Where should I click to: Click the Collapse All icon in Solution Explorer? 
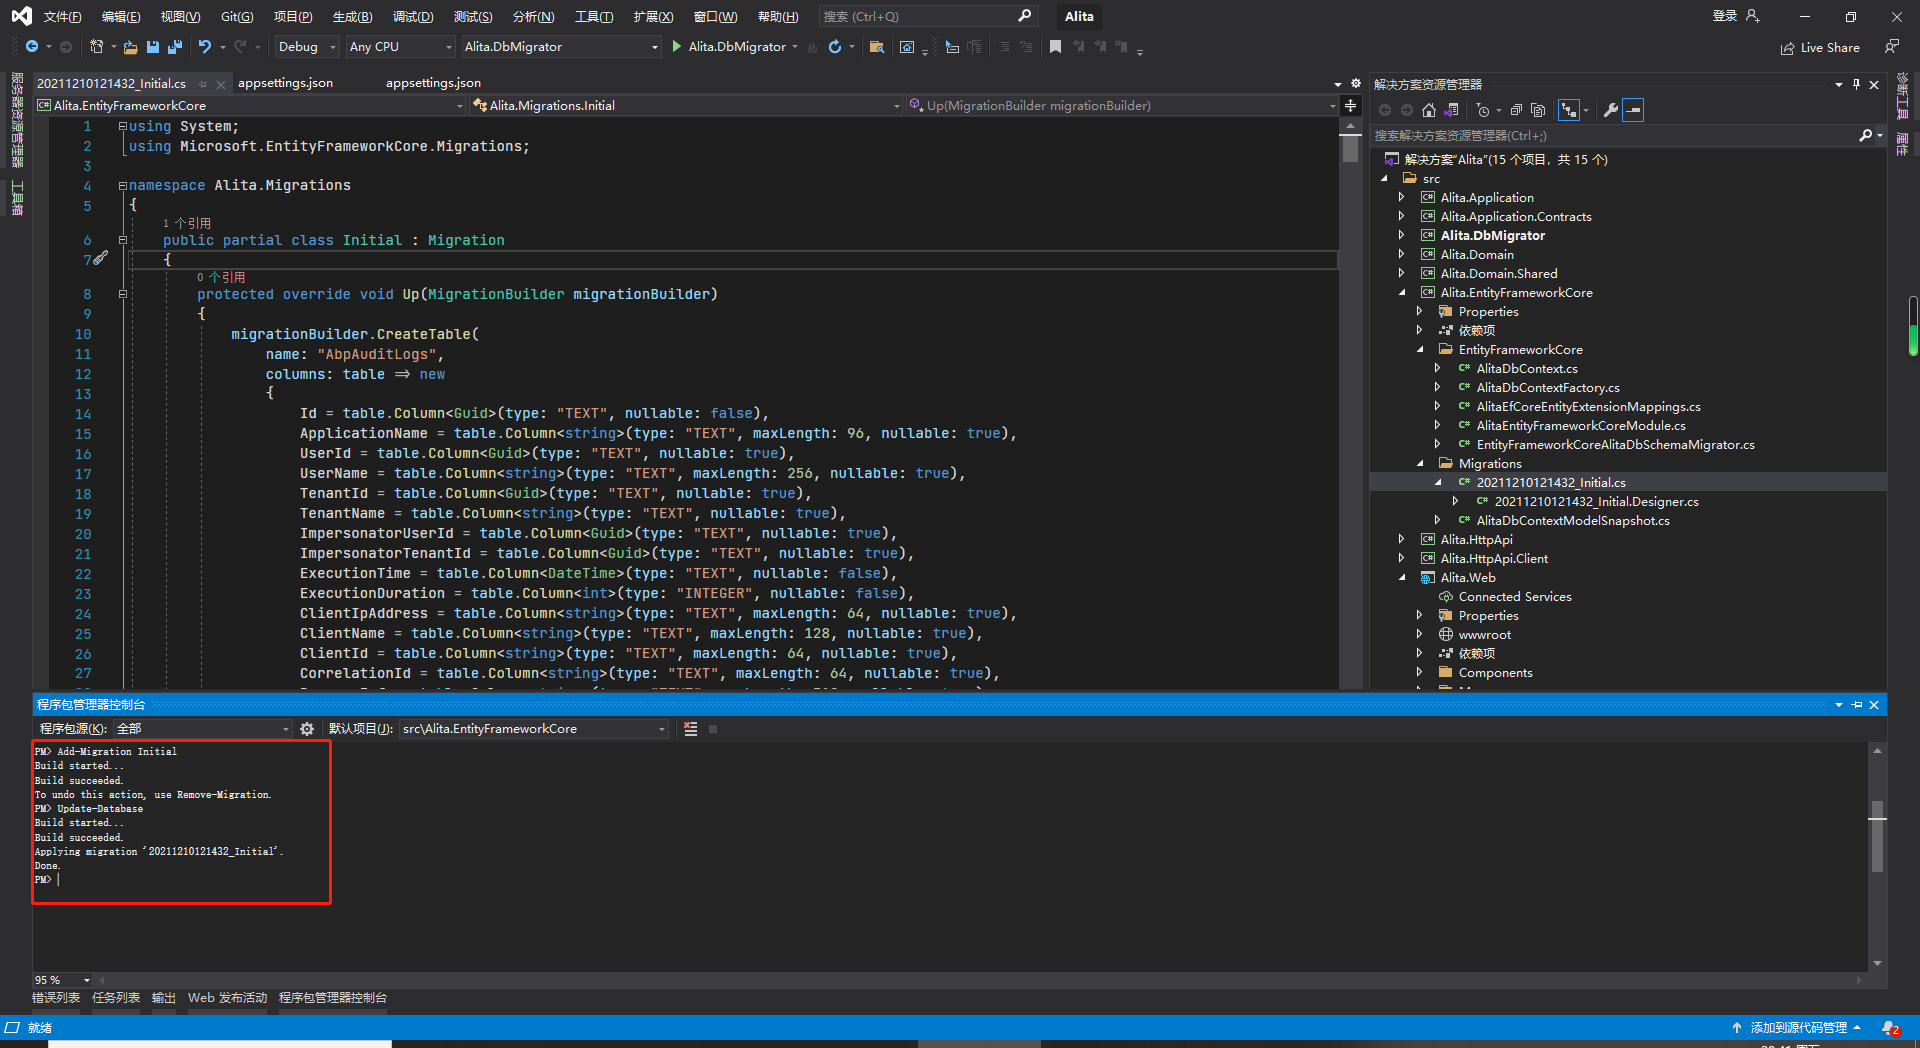1516,111
